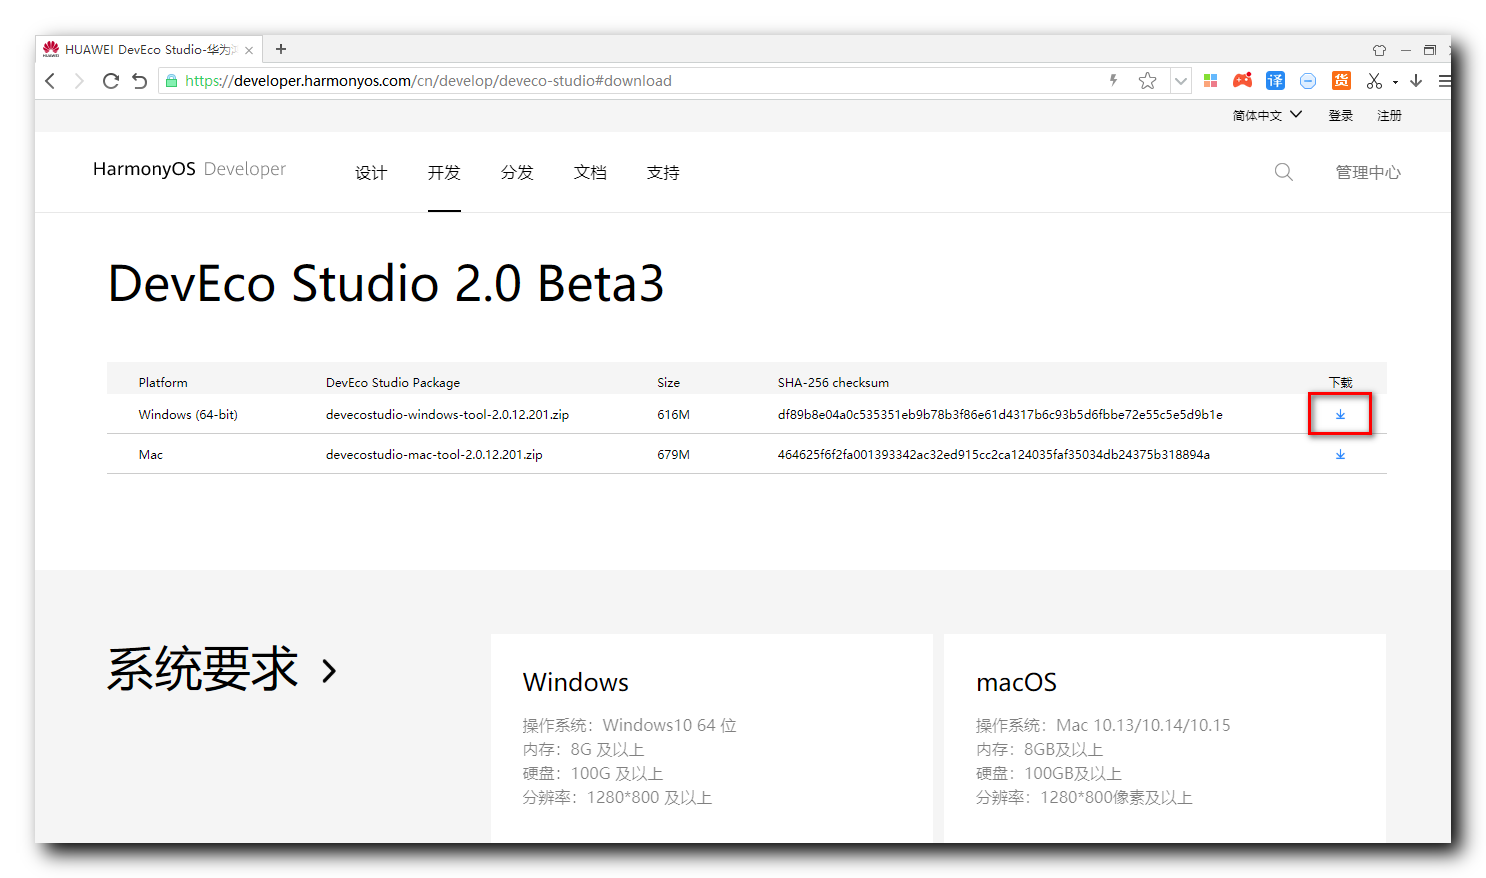Viewport: 1486px width, 878px height.
Task: Go back to the previous page
Action: pyautogui.click(x=51, y=81)
